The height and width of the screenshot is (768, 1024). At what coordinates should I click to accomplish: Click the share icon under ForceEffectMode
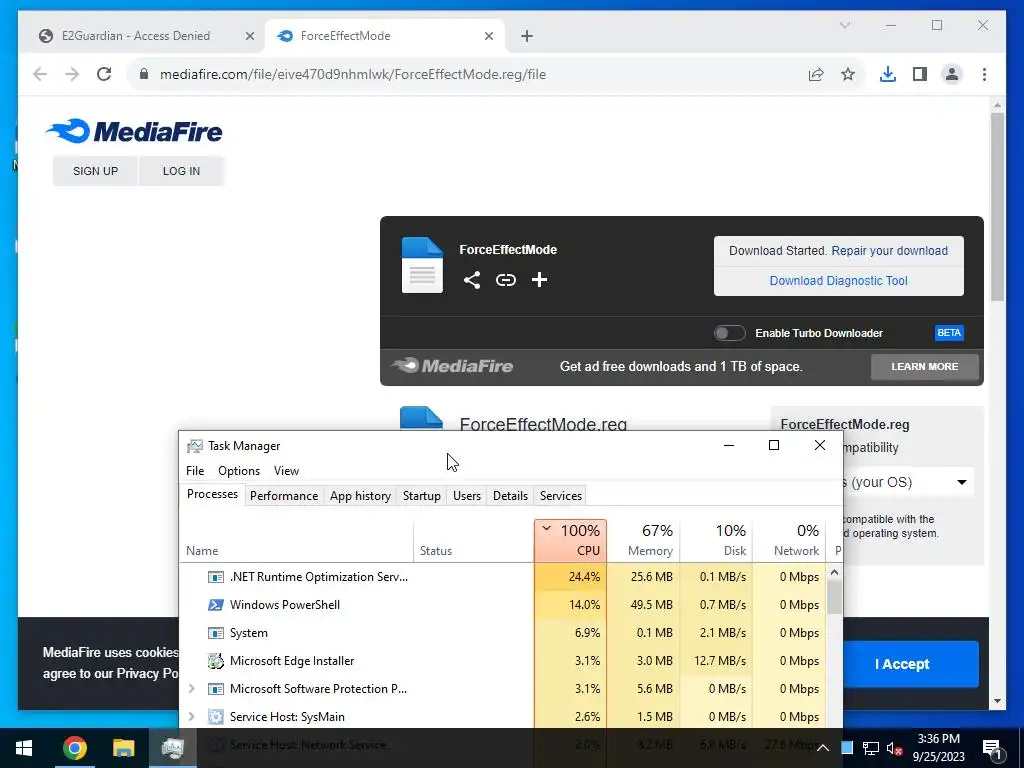click(472, 280)
